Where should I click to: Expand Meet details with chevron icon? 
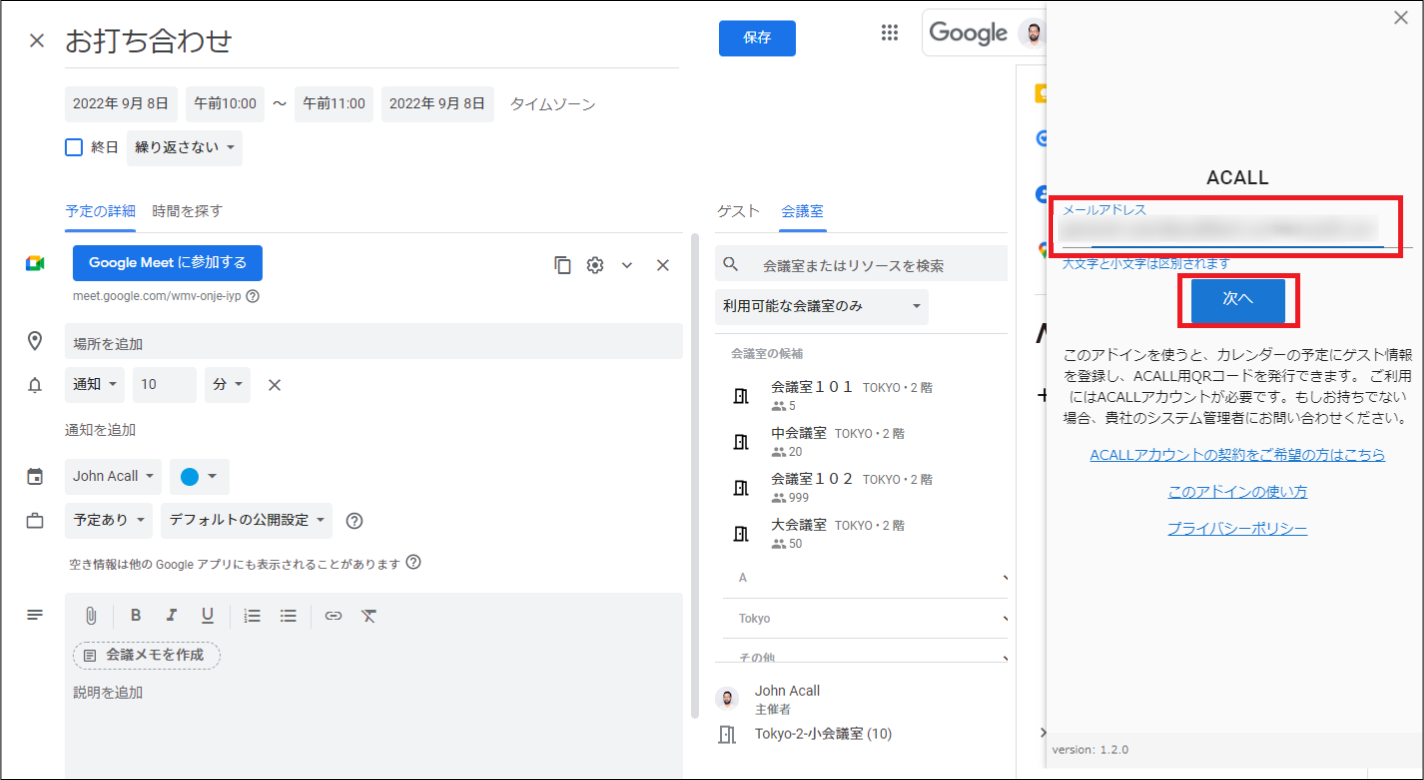click(x=627, y=265)
